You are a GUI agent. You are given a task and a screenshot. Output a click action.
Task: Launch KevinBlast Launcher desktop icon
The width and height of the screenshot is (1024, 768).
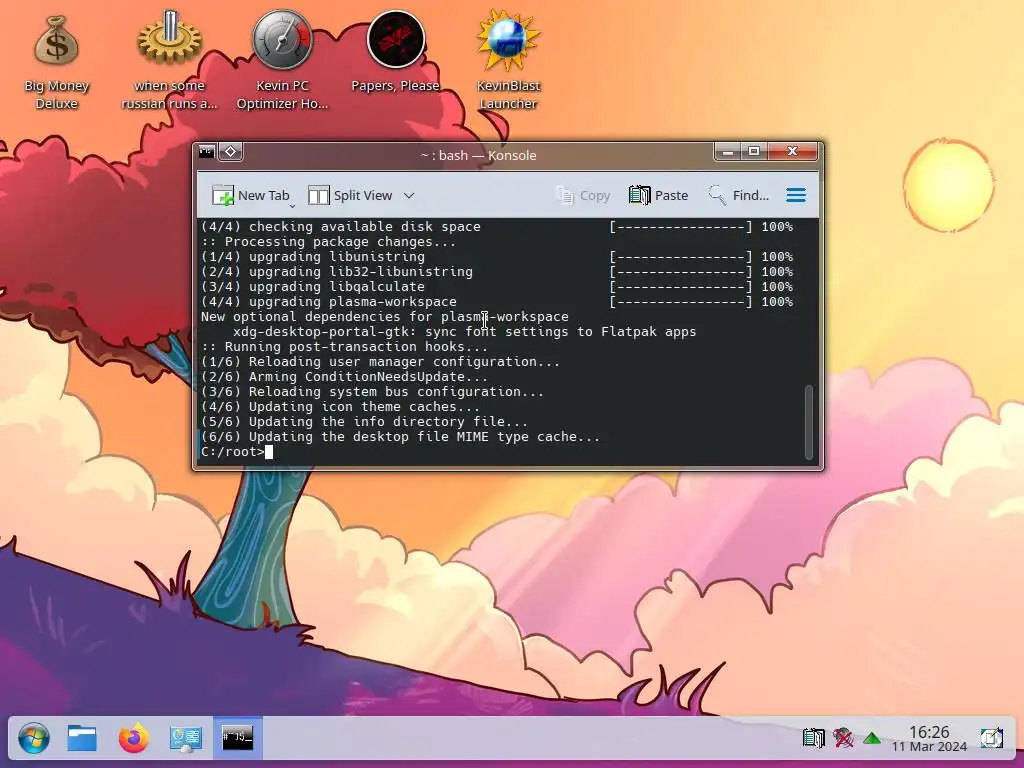[508, 60]
